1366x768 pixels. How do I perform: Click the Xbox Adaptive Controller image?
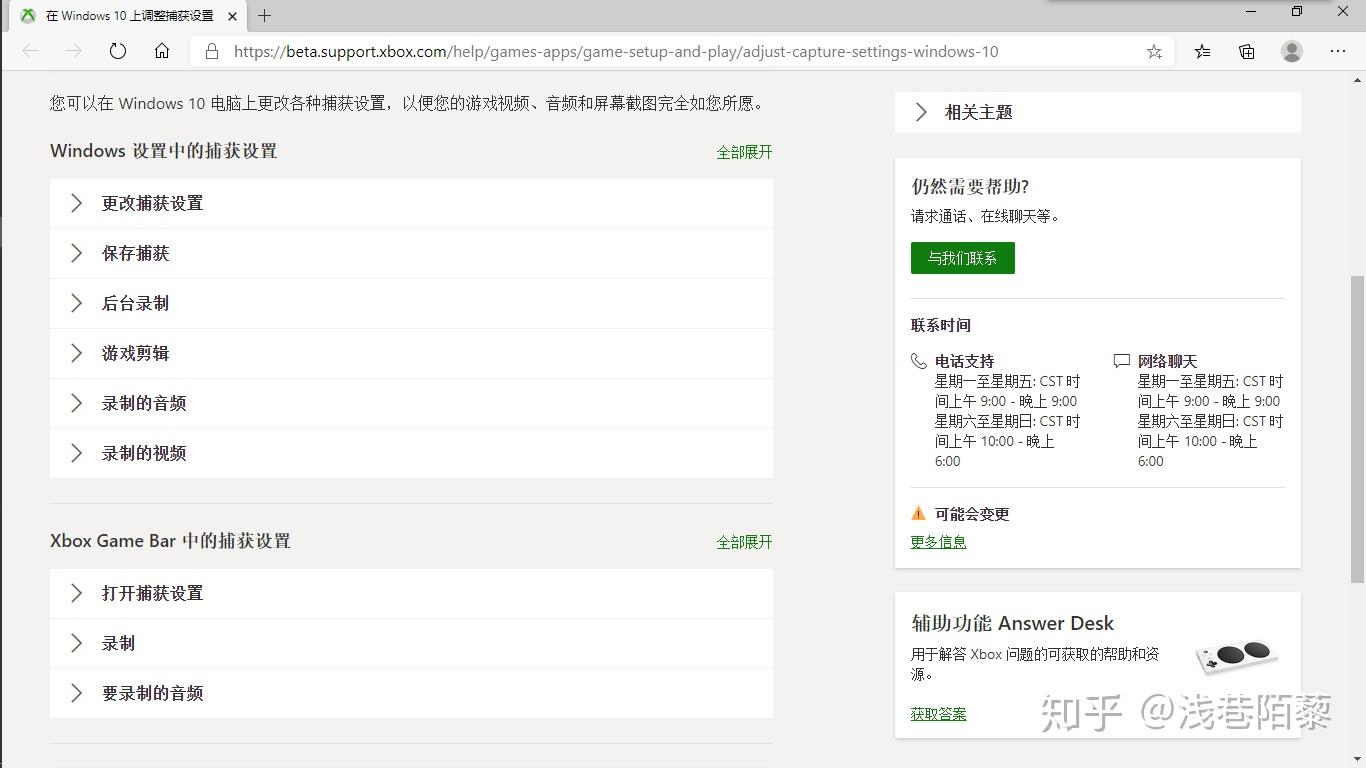click(1237, 656)
